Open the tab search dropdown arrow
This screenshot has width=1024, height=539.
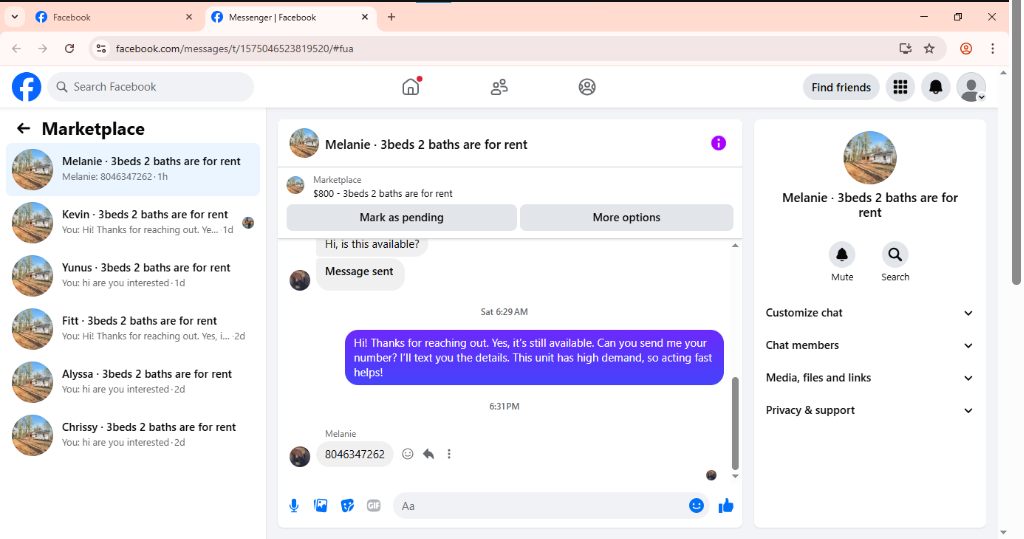click(x=14, y=17)
